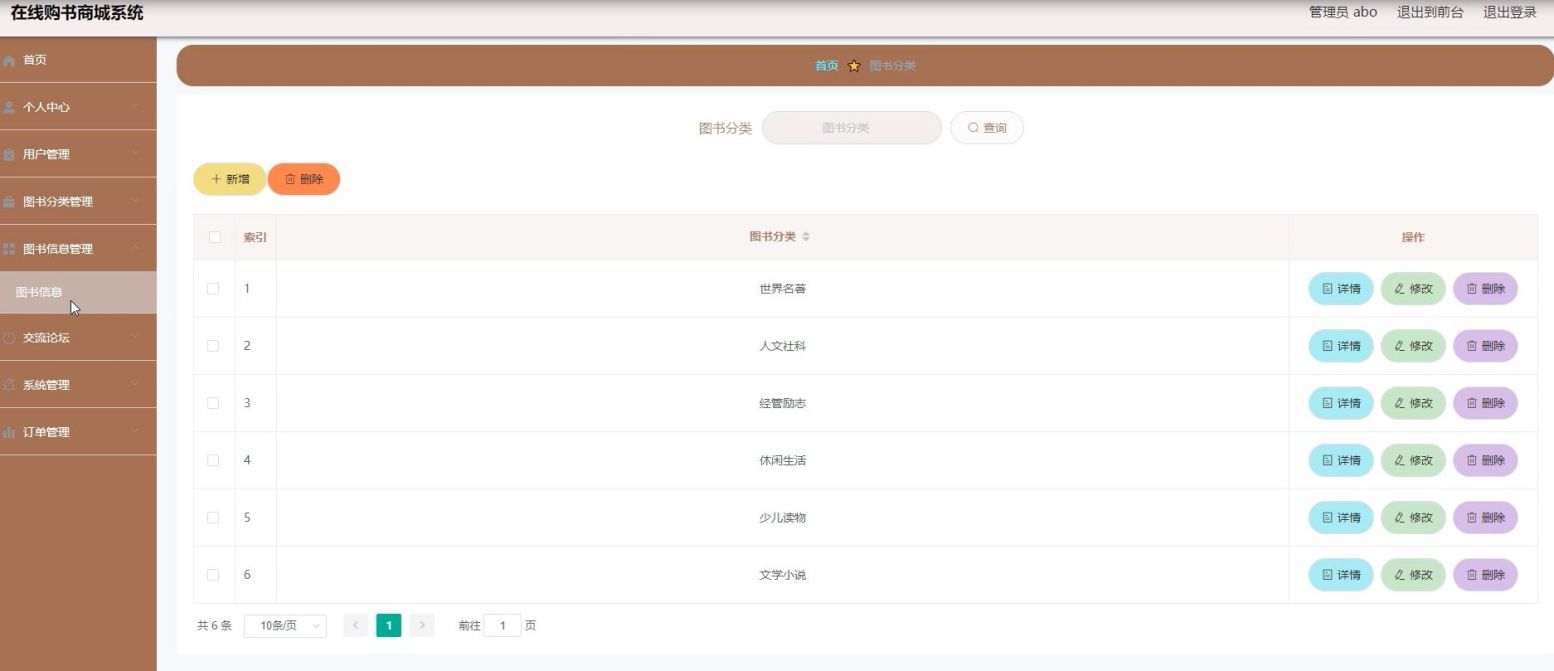Collapse the 图书信息管理 chevron

coord(135,248)
